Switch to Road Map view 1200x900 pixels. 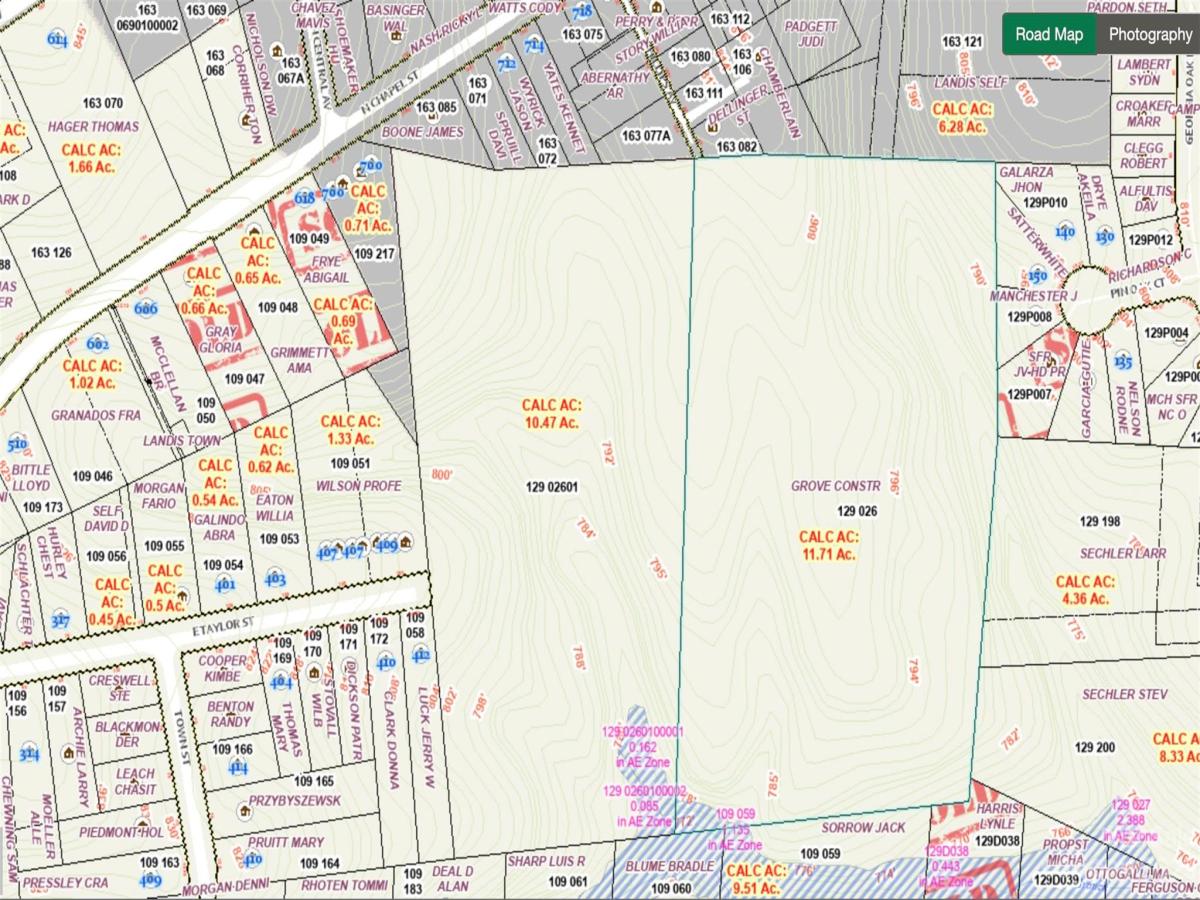point(1049,35)
